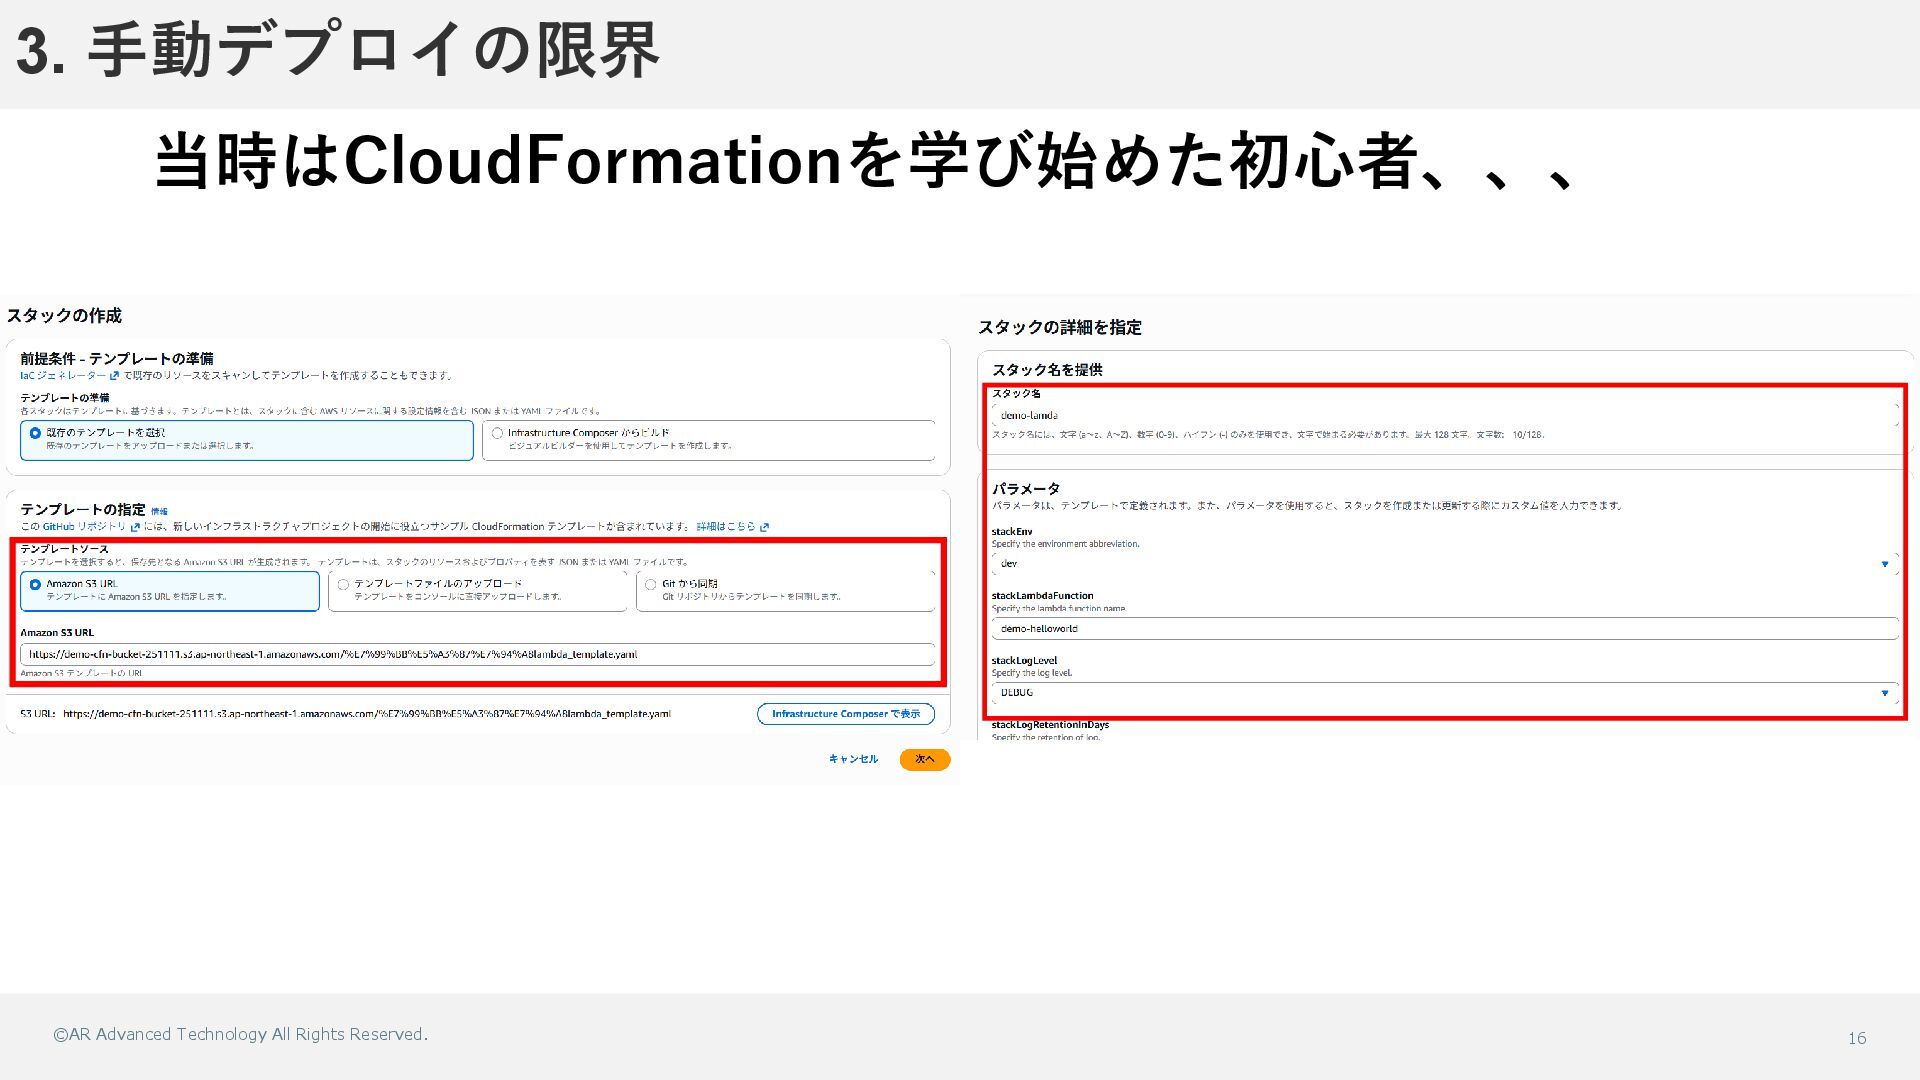The height and width of the screenshot is (1080, 1920).
Task: Click stackLambdaFunction demo-helloworld field
Action: click(1444, 629)
